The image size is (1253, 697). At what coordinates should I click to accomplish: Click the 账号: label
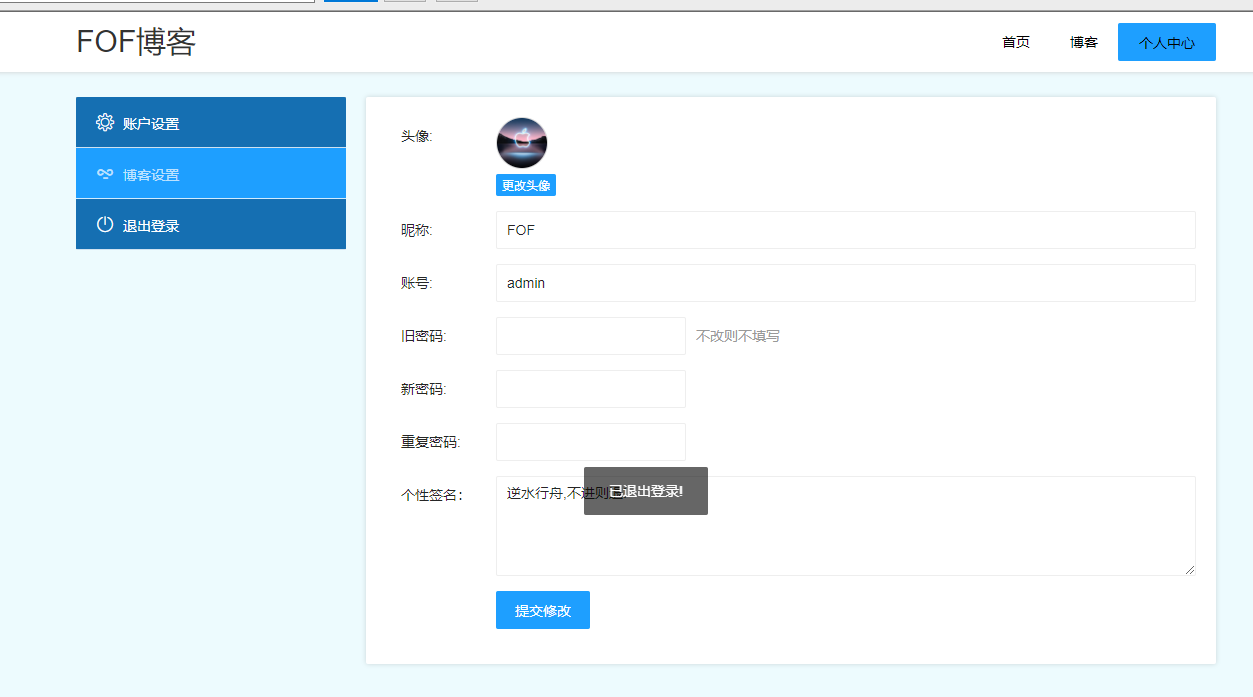tap(417, 283)
